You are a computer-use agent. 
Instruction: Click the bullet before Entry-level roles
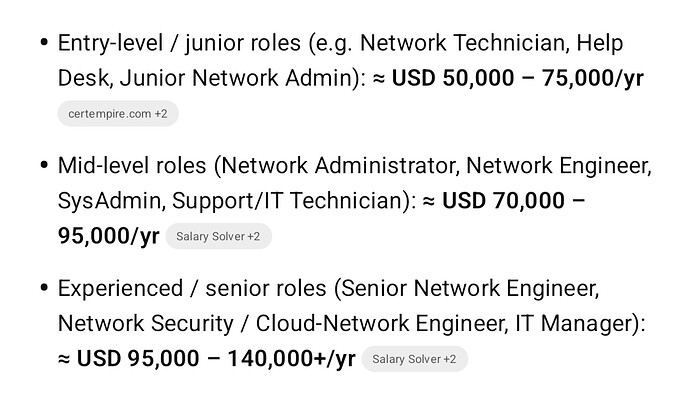tap(42, 44)
